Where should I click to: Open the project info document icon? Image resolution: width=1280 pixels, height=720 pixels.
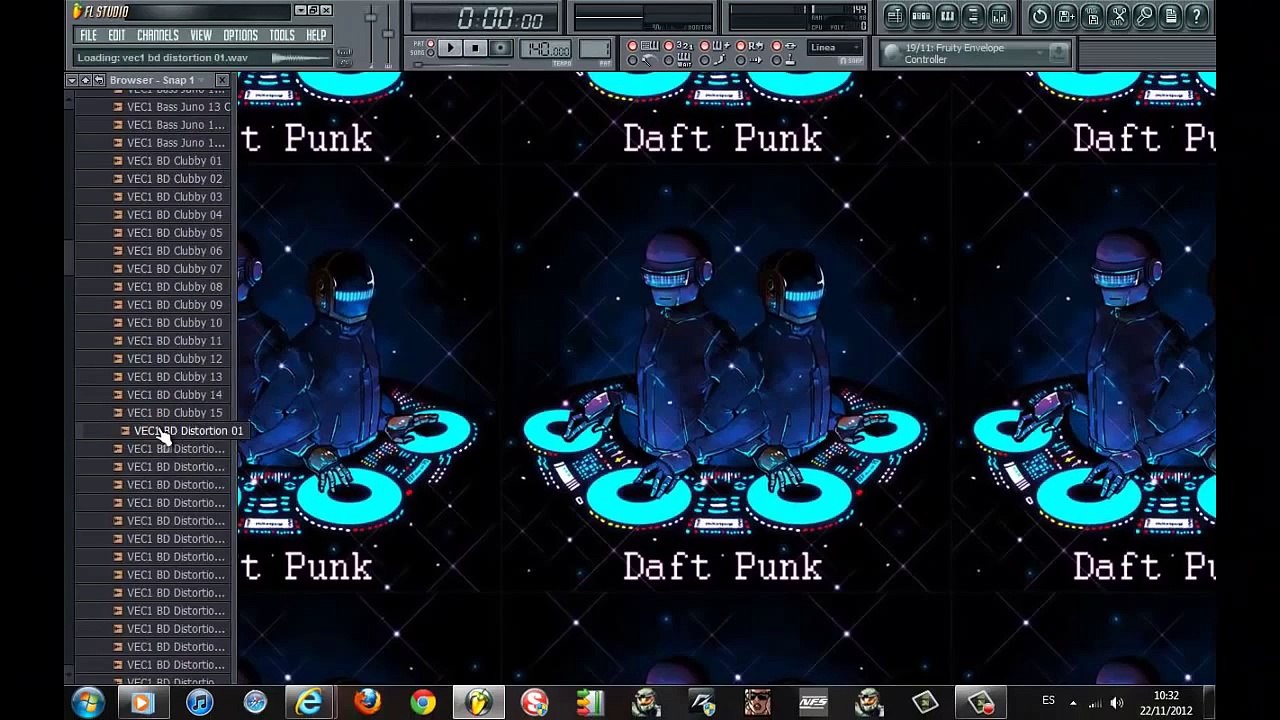(x=1171, y=15)
